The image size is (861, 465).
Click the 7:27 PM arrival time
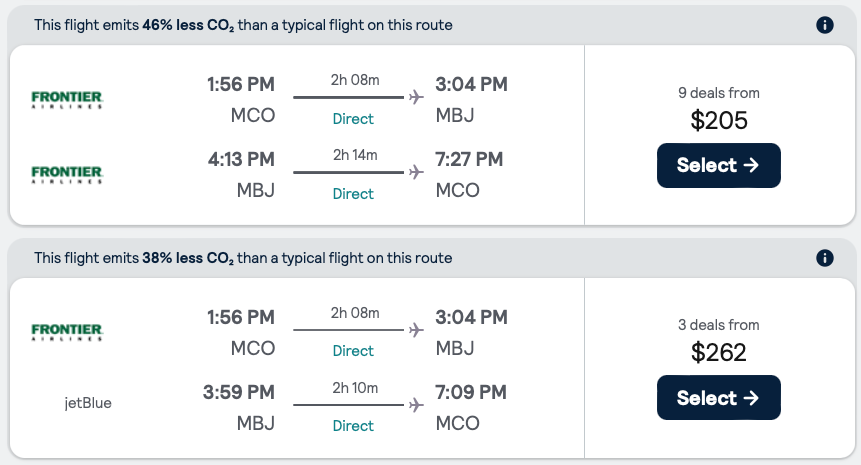[469, 159]
